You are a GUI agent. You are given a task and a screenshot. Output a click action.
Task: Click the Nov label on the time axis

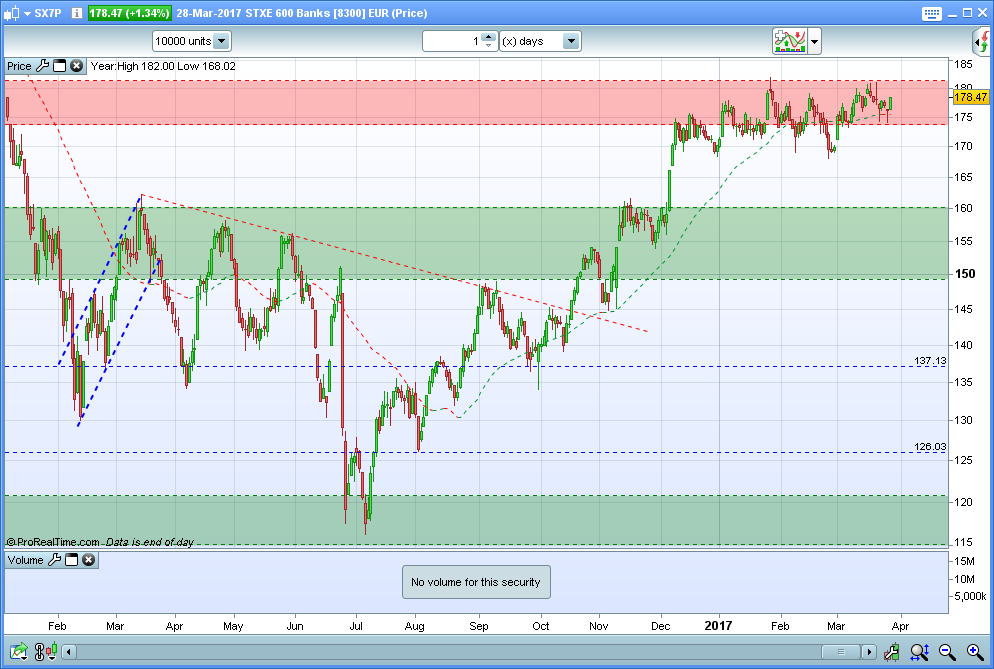point(598,627)
